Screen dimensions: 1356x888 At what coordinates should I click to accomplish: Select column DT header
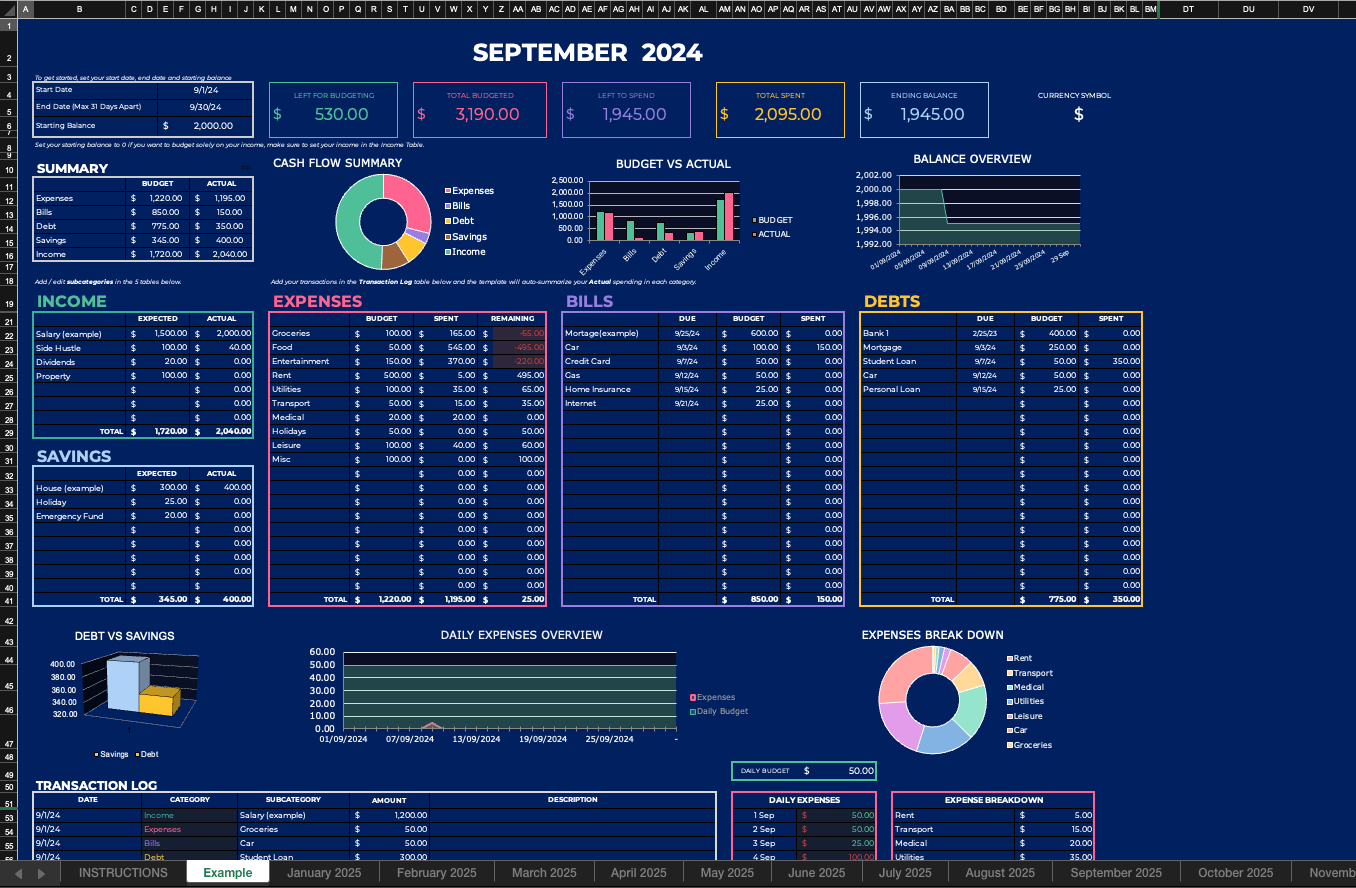coord(1188,9)
